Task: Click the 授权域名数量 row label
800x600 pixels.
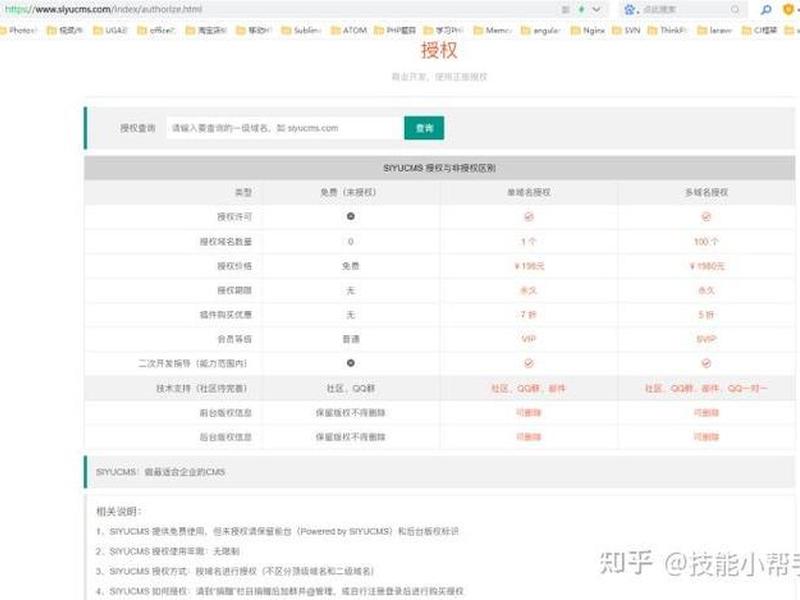Action: [x=226, y=241]
